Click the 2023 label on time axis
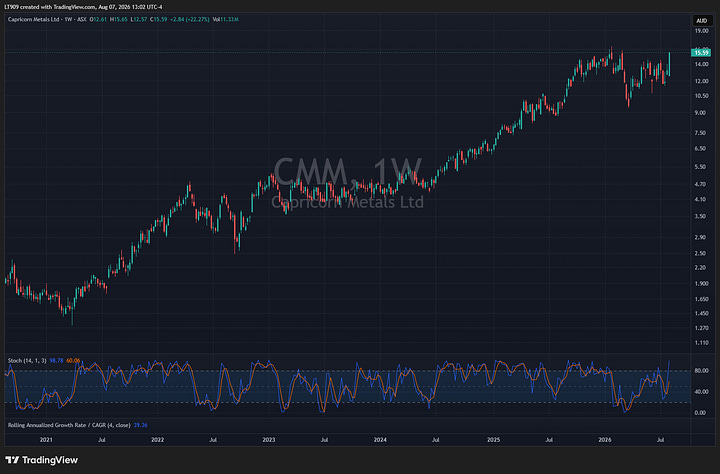 pyautogui.click(x=269, y=440)
